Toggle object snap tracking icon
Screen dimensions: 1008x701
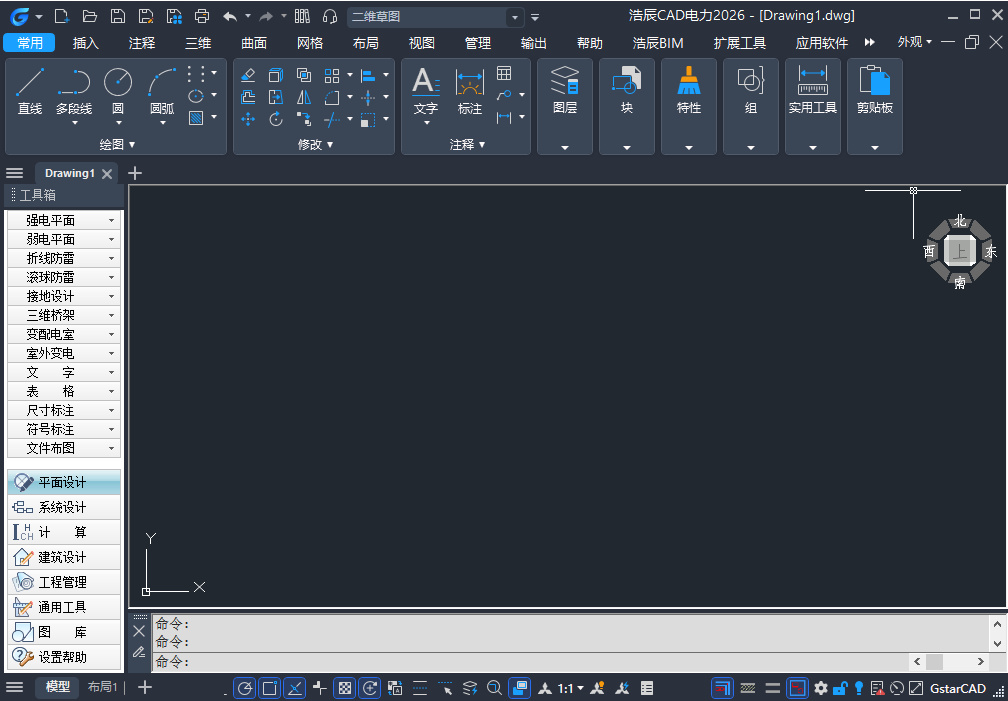(x=294, y=688)
